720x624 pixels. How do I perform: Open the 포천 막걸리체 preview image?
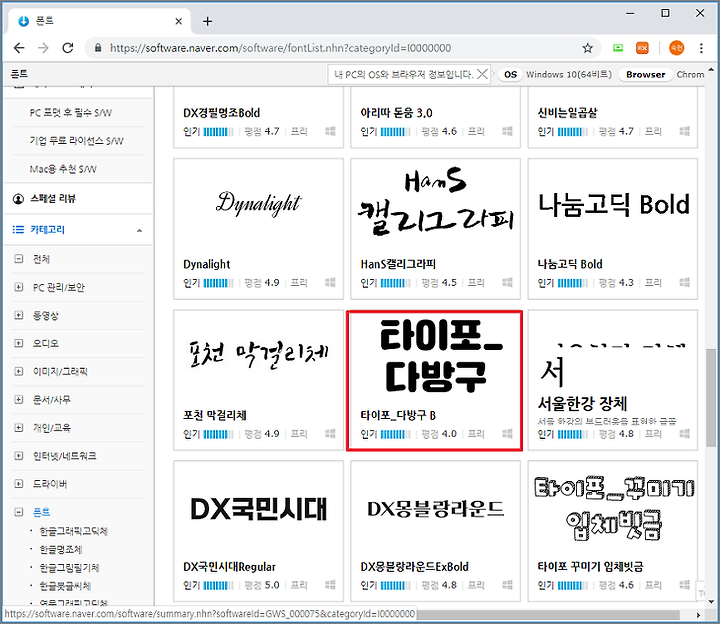tap(259, 354)
